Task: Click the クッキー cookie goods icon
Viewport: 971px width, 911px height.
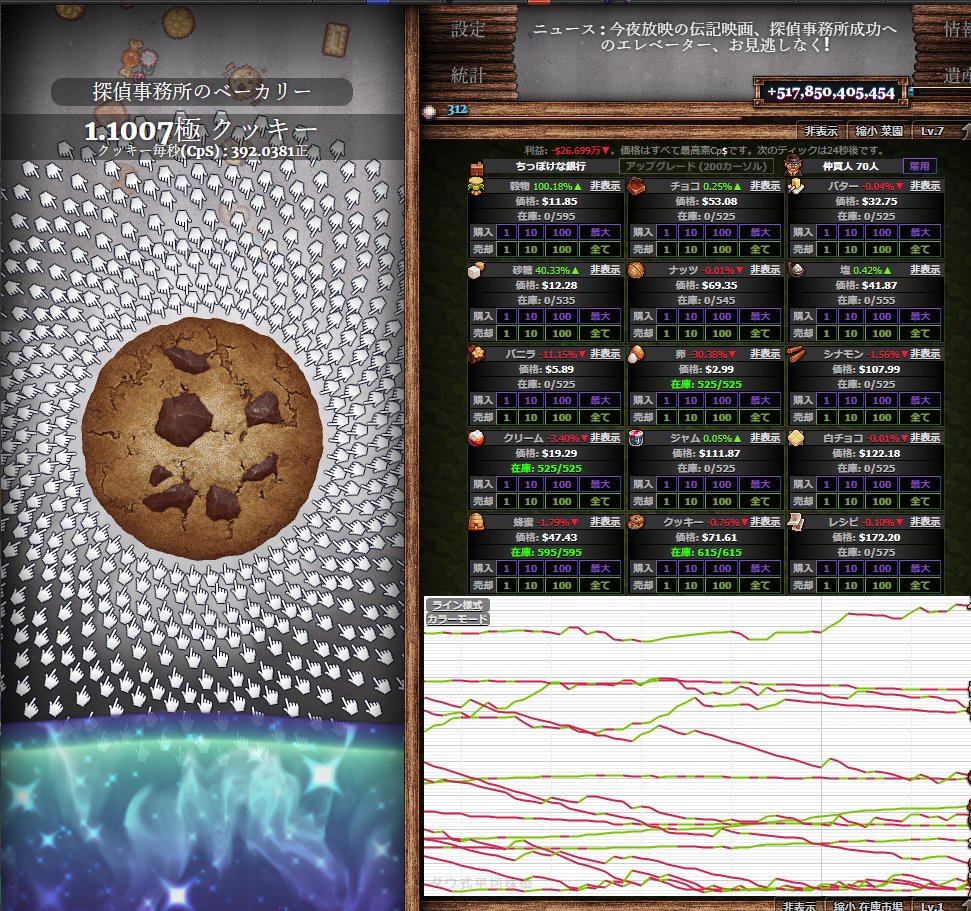Action: [636, 522]
